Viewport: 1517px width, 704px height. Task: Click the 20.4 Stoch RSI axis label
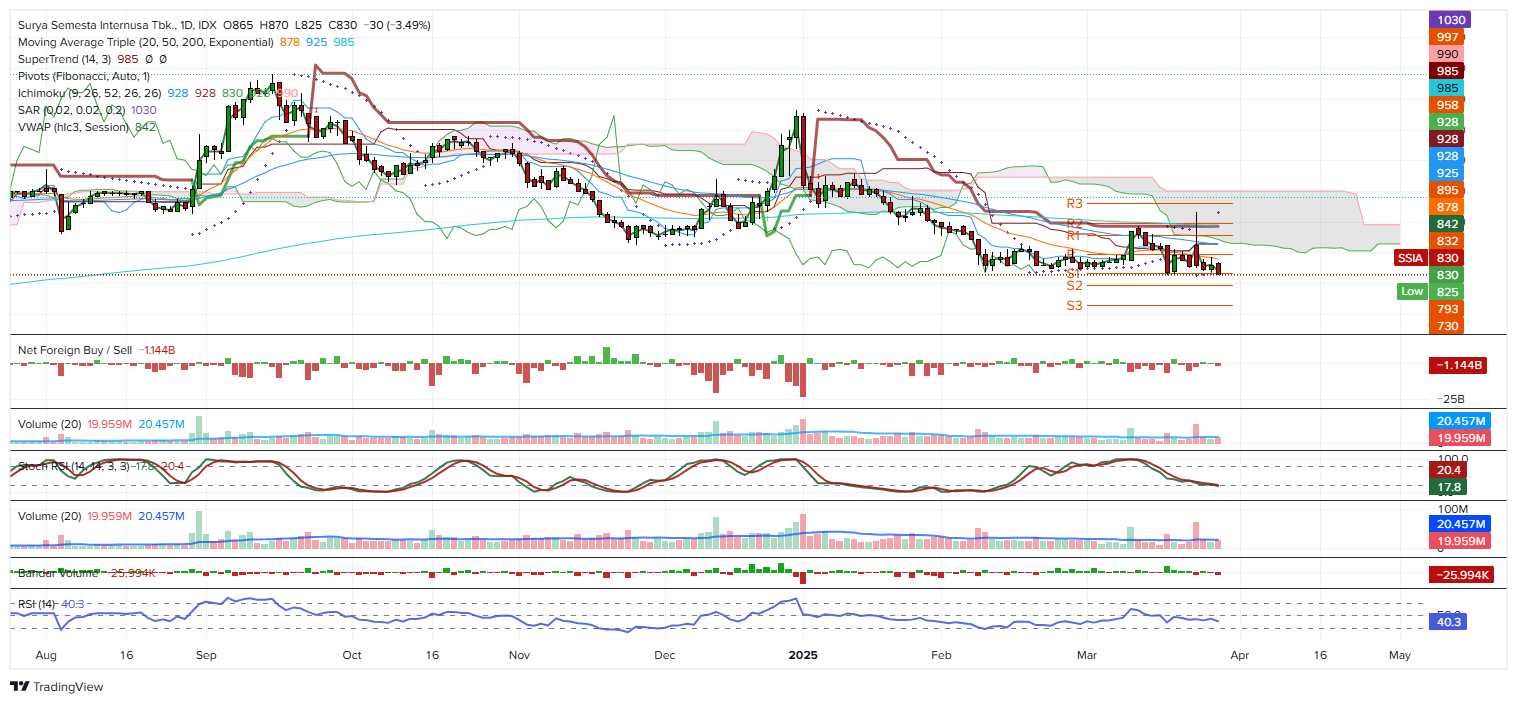[x=1449, y=470]
